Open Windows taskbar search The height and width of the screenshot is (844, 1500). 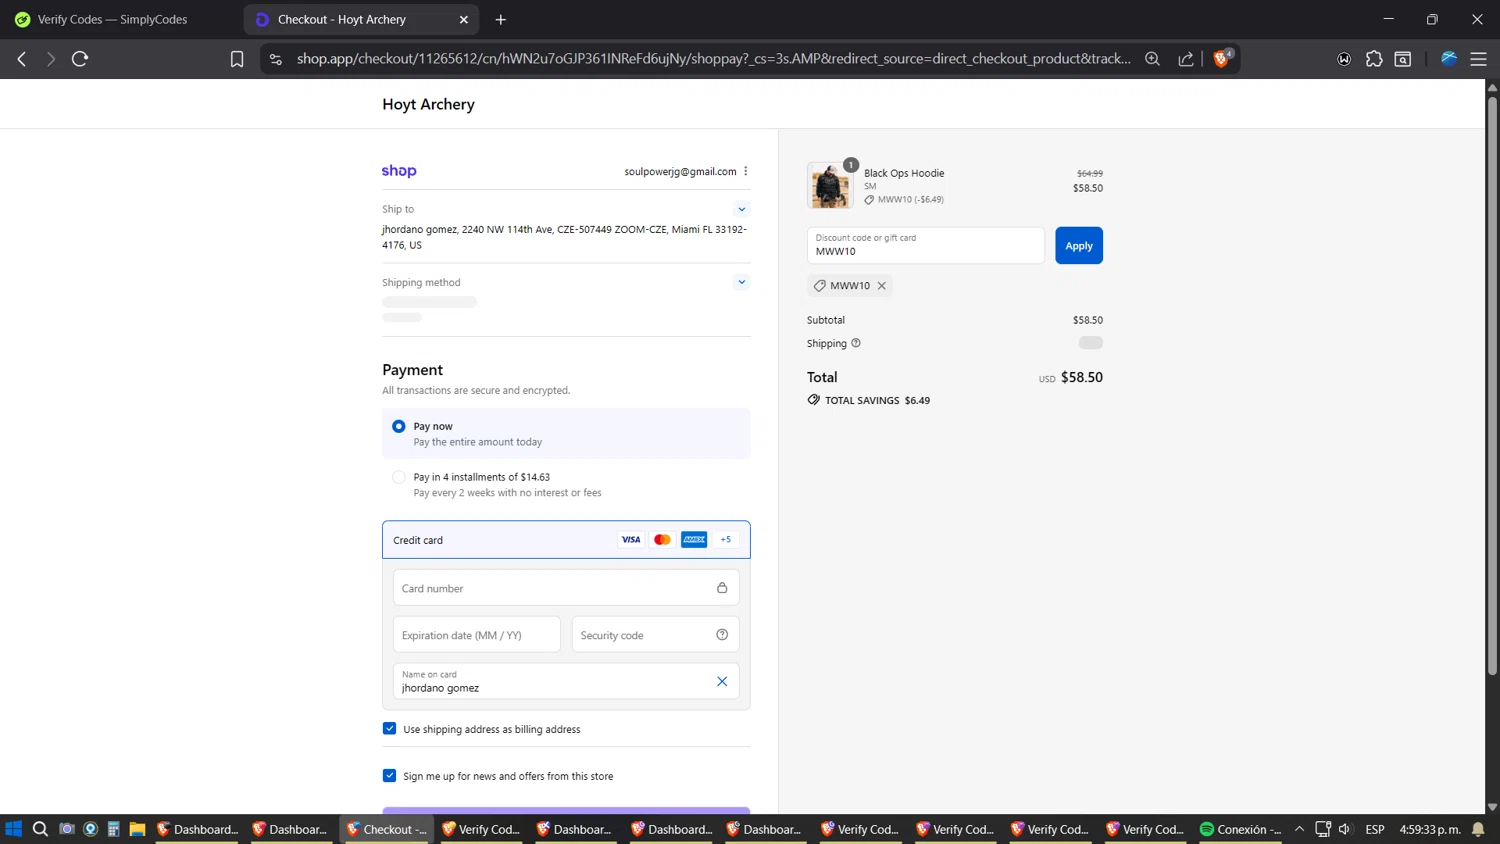point(40,829)
